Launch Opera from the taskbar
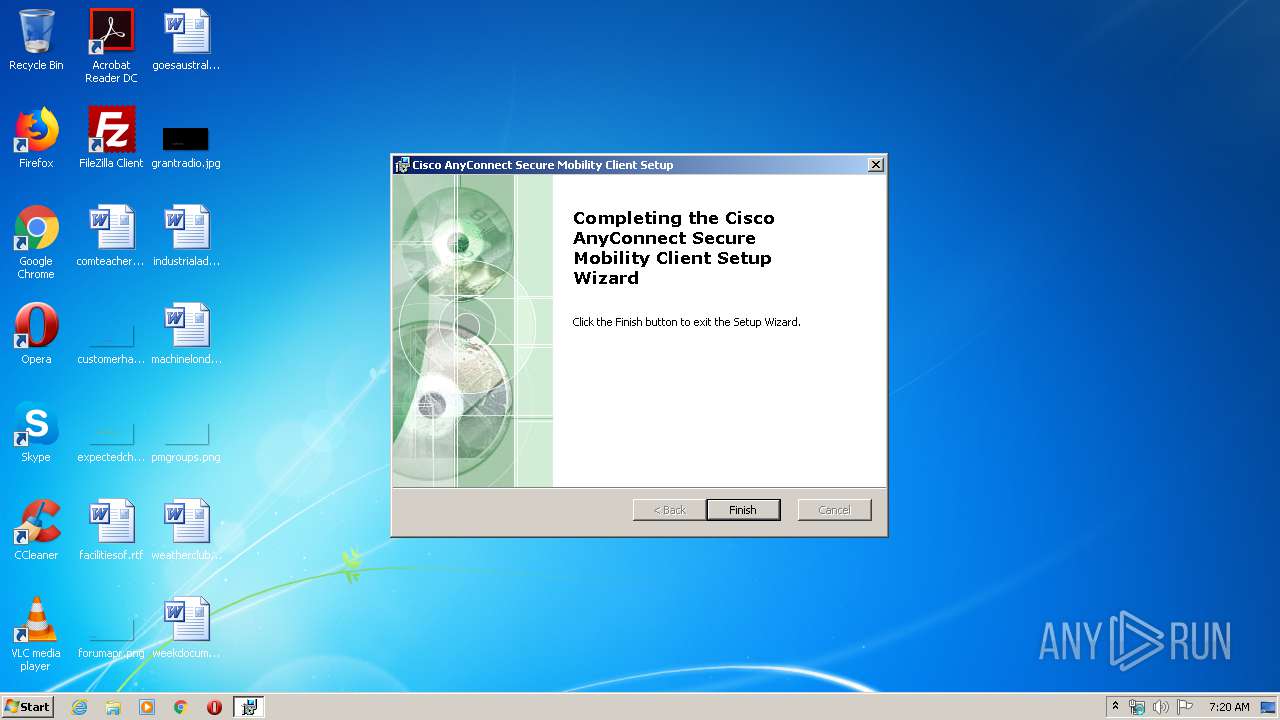The height and width of the screenshot is (720, 1280). coord(214,707)
